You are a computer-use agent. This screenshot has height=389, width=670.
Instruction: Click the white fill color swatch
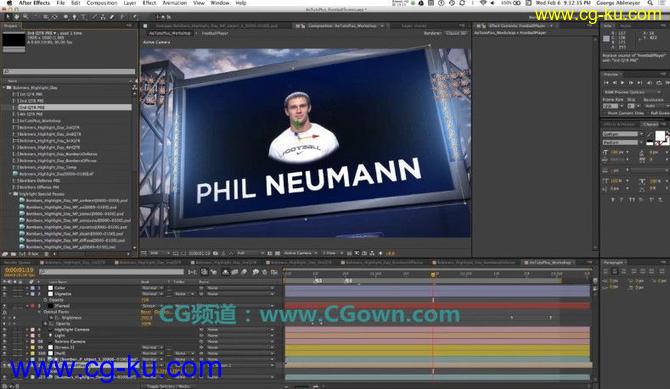660,136
